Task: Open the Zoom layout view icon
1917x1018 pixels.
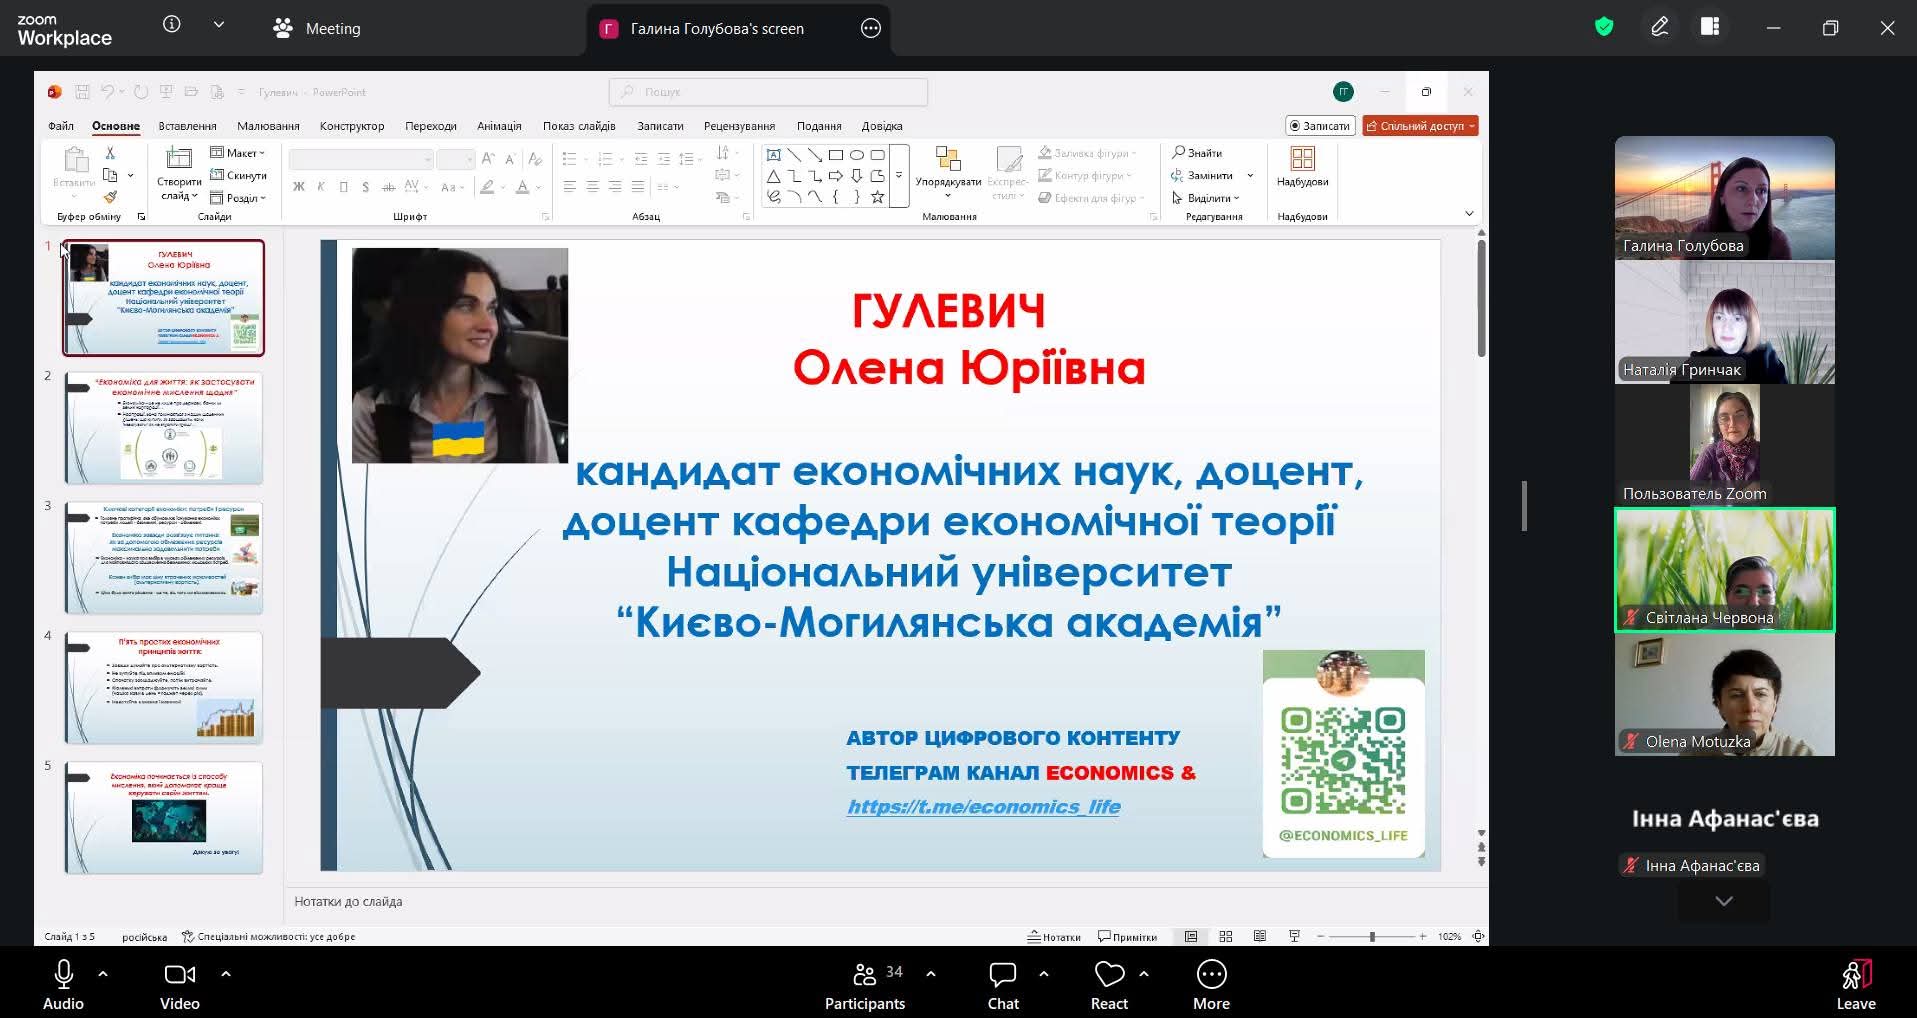Action: point(1710,27)
